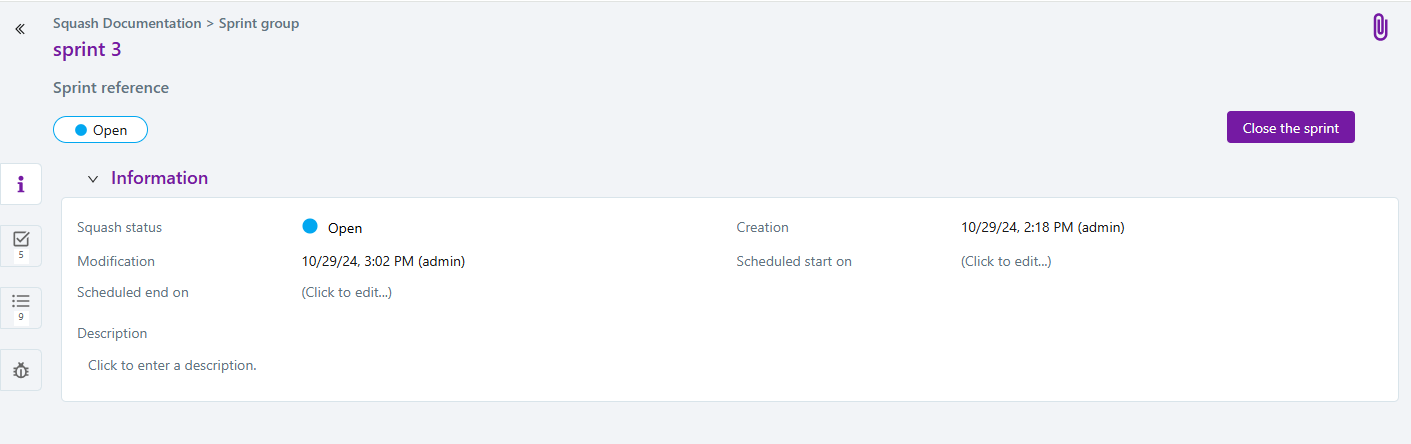Click the Open value of Squash status
The width and height of the screenshot is (1411, 444).
(345, 228)
